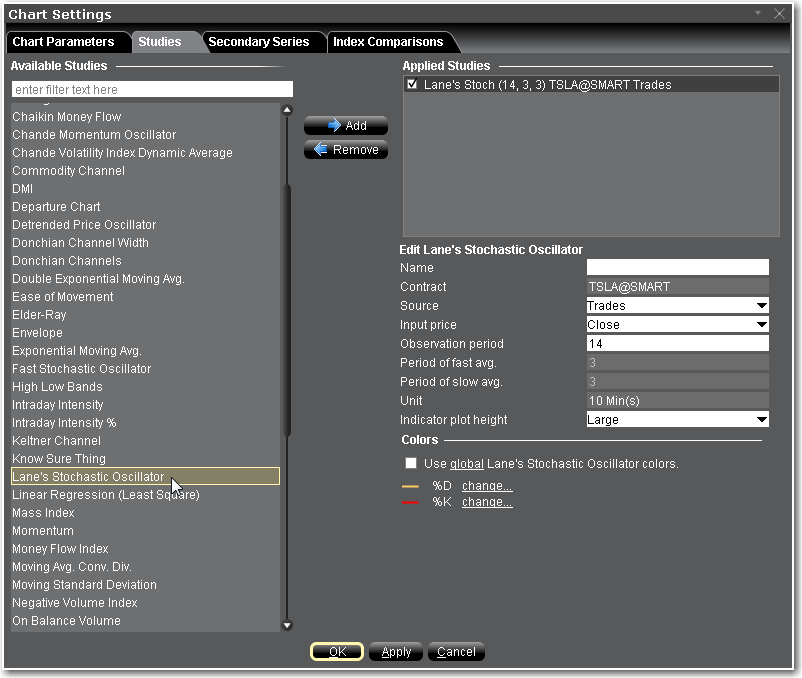
Task: Click the Remove arrow button
Action: click(x=346, y=150)
